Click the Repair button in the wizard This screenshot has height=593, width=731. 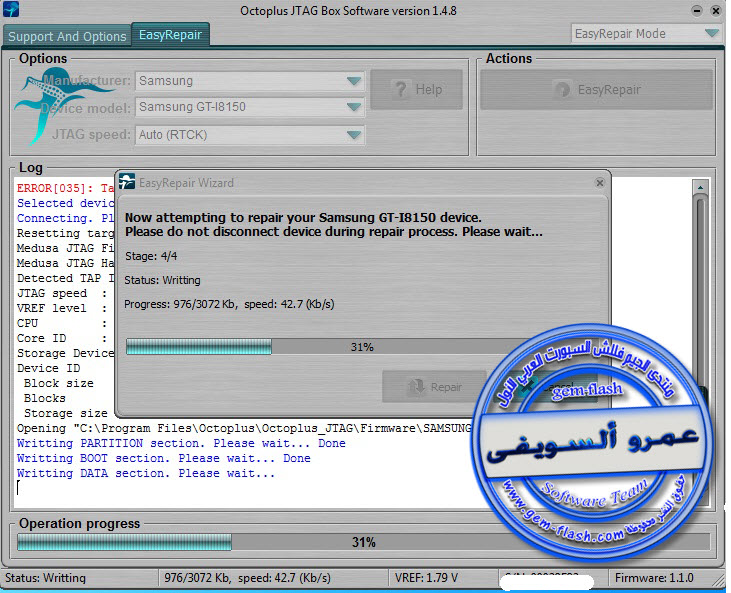(434, 386)
